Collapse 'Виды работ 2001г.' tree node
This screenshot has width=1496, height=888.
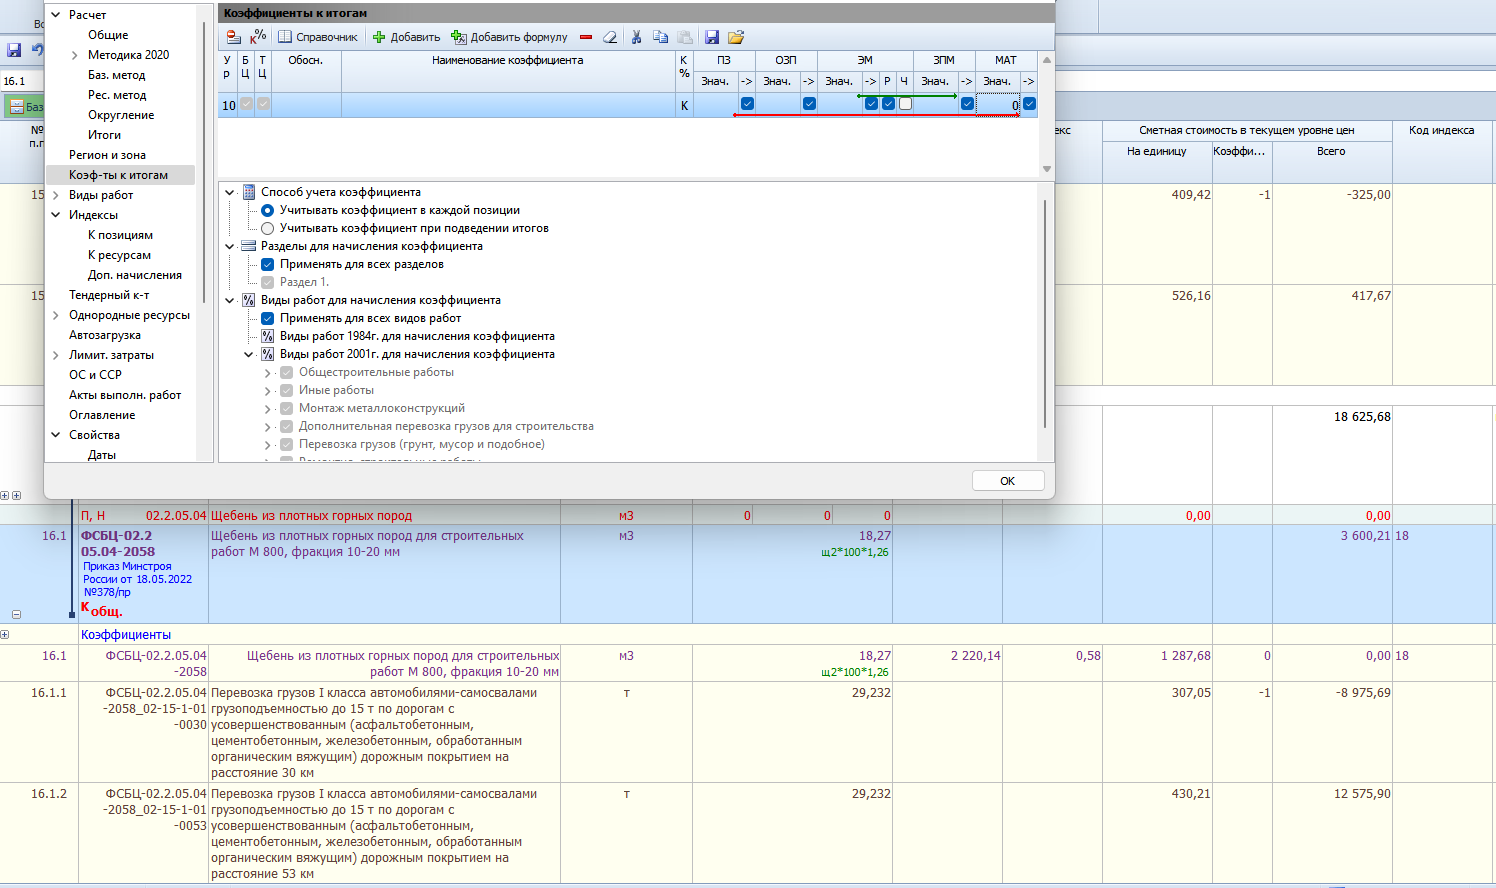click(249, 355)
